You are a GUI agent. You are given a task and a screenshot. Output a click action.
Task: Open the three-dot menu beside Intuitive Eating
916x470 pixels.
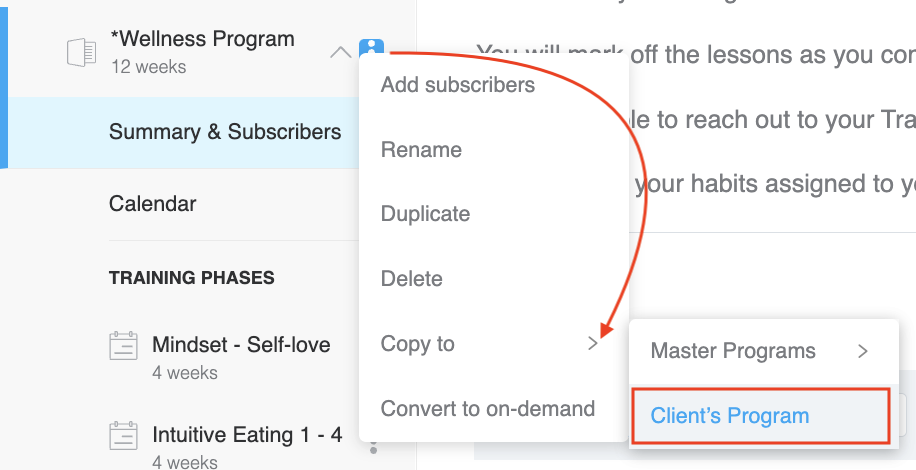click(x=374, y=448)
